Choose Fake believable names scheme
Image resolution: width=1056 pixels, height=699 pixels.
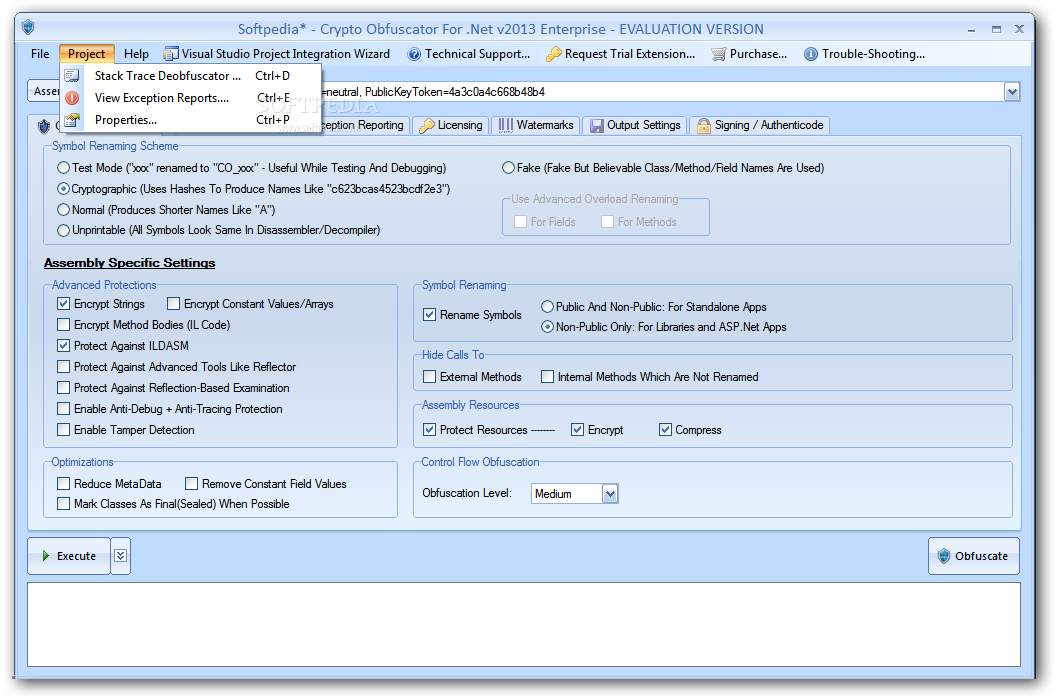click(508, 168)
